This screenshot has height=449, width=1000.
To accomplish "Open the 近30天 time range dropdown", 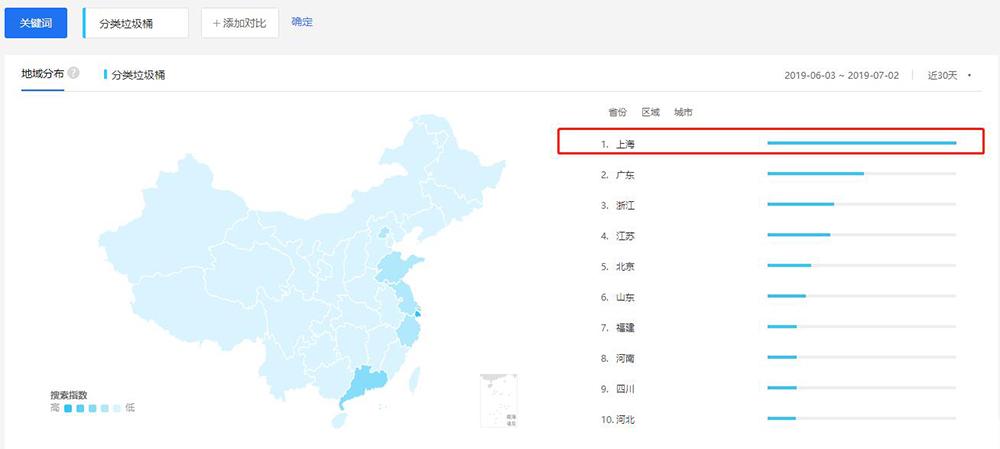I will [x=948, y=75].
